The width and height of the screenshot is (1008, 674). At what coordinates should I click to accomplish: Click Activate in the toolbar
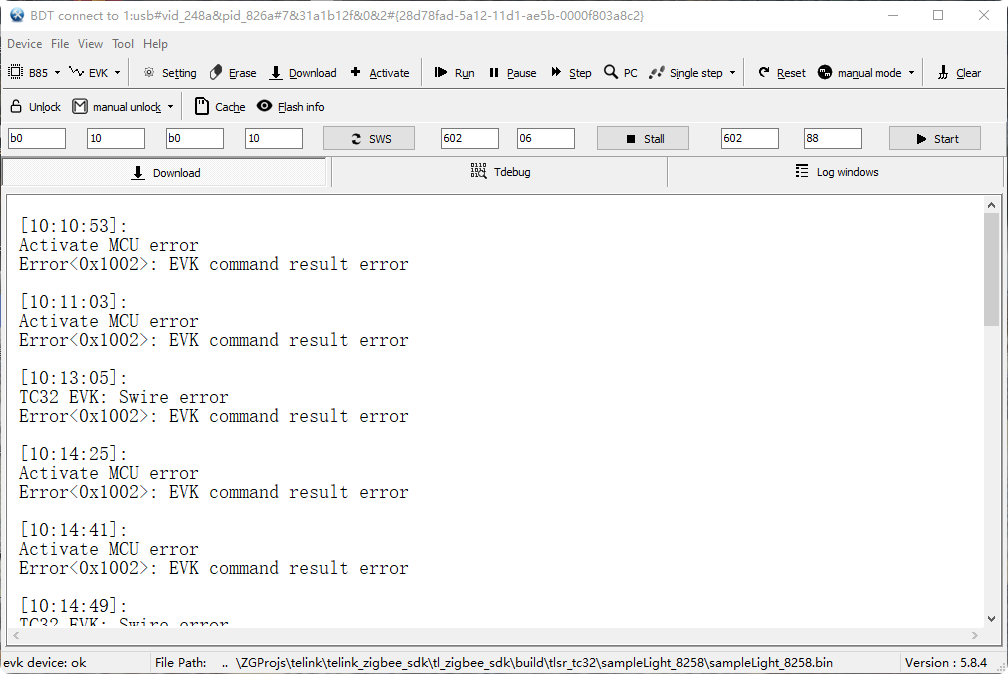pyautogui.click(x=380, y=73)
